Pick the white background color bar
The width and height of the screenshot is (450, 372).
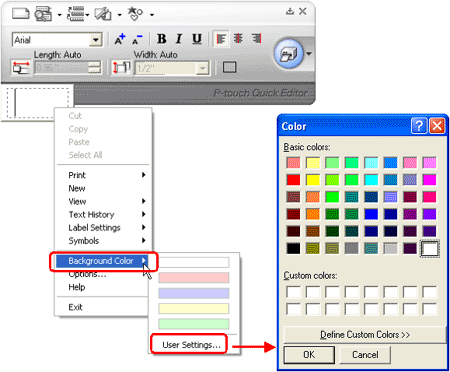click(x=194, y=262)
